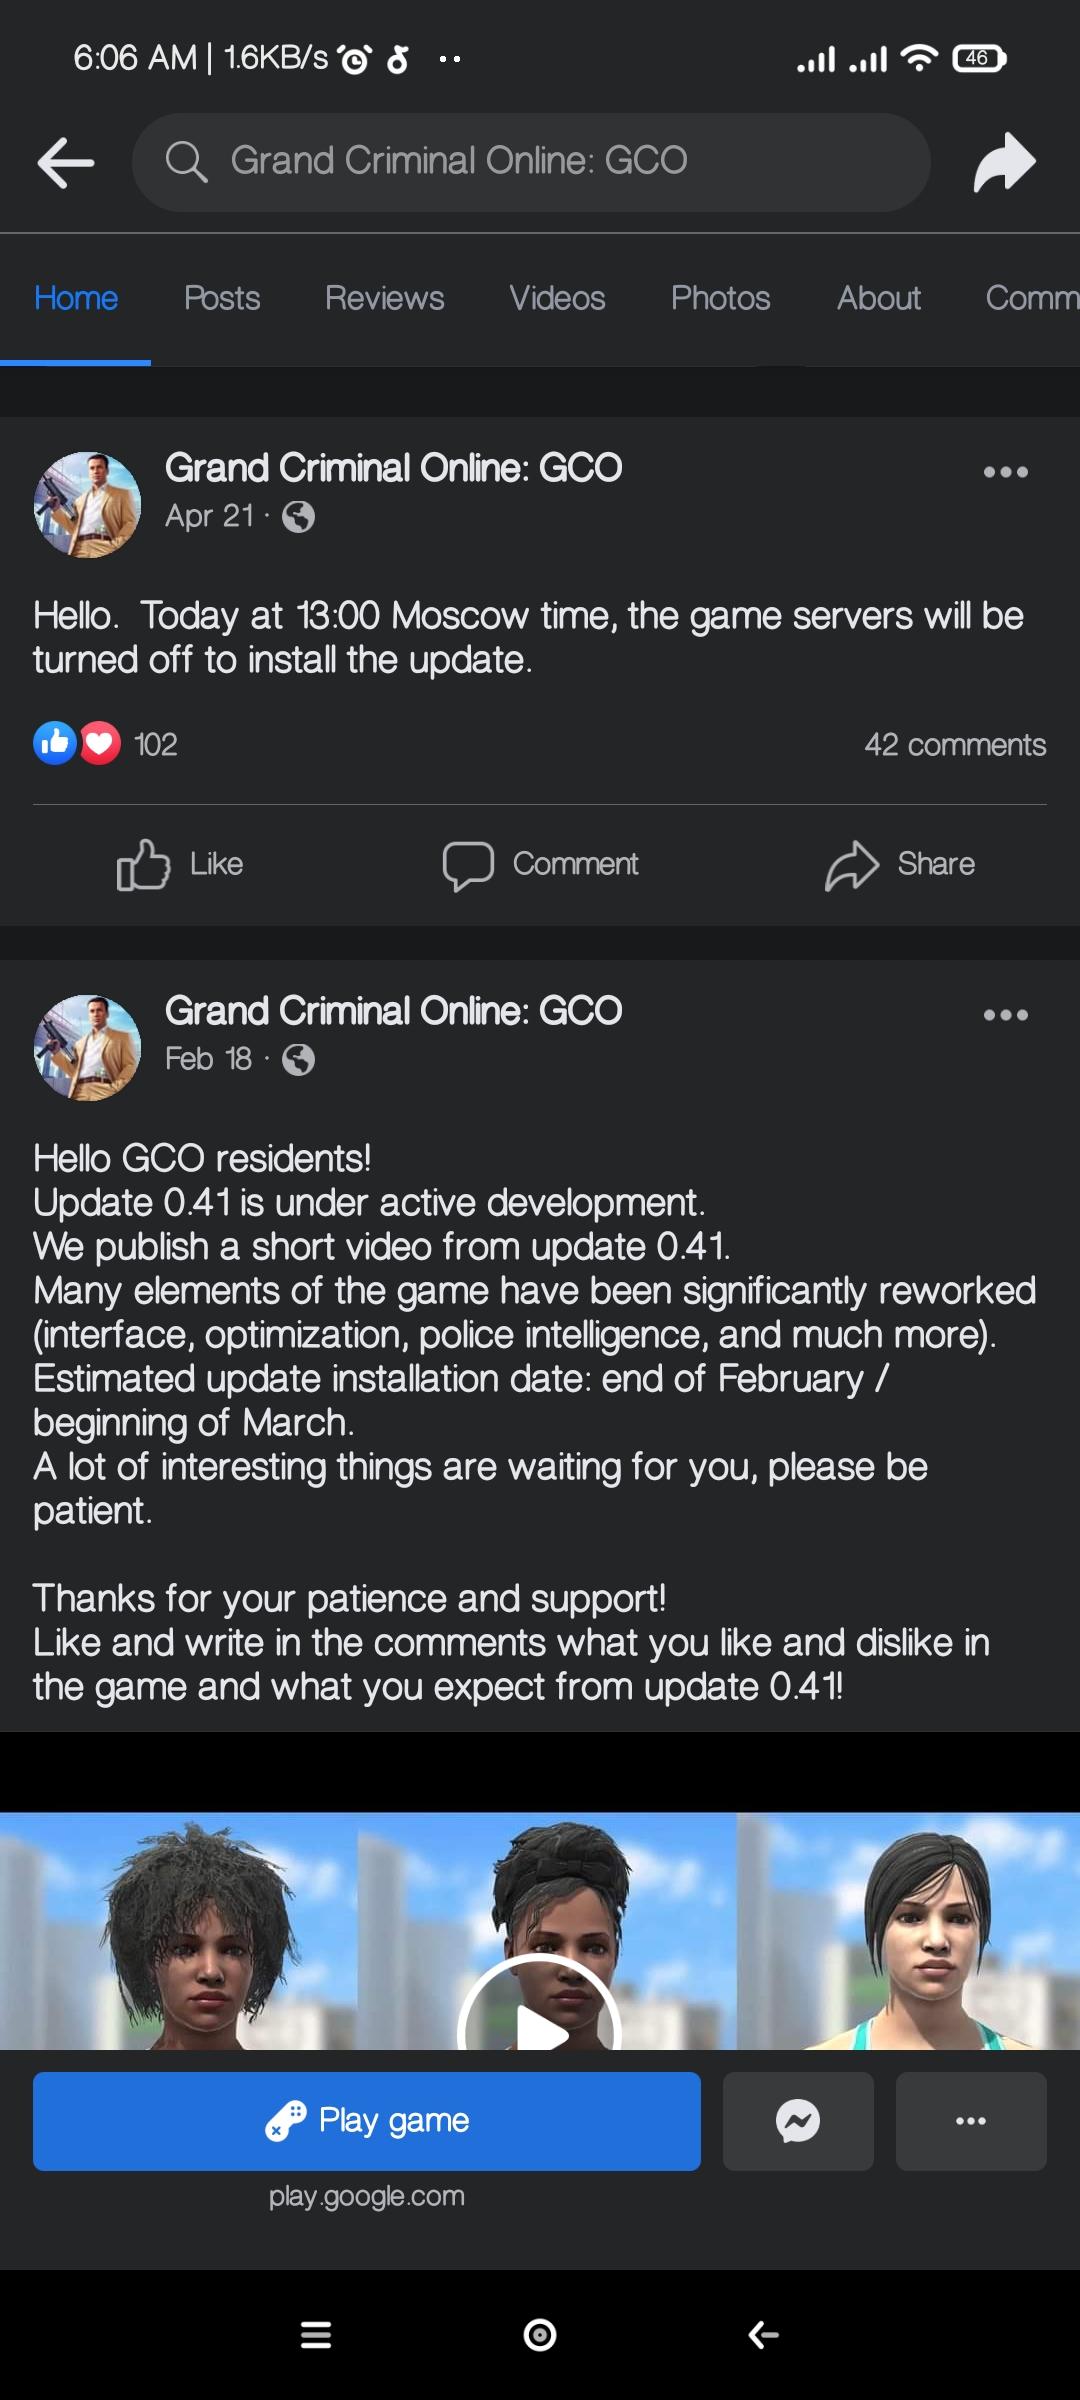Open more options on the Feb 18 post

point(1005,1015)
